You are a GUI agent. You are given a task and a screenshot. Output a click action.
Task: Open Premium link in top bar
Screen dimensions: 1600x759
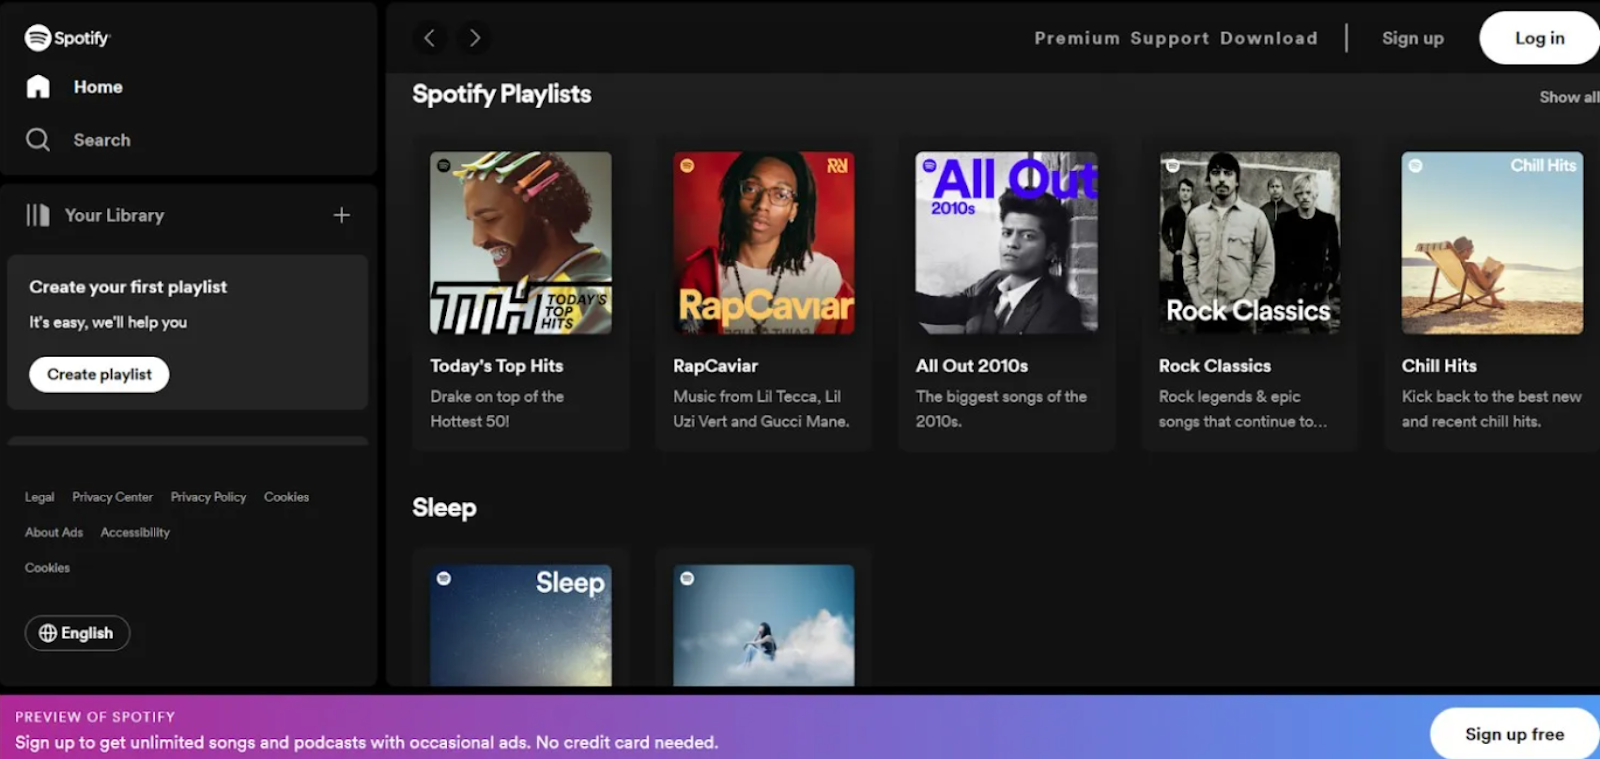point(1077,38)
